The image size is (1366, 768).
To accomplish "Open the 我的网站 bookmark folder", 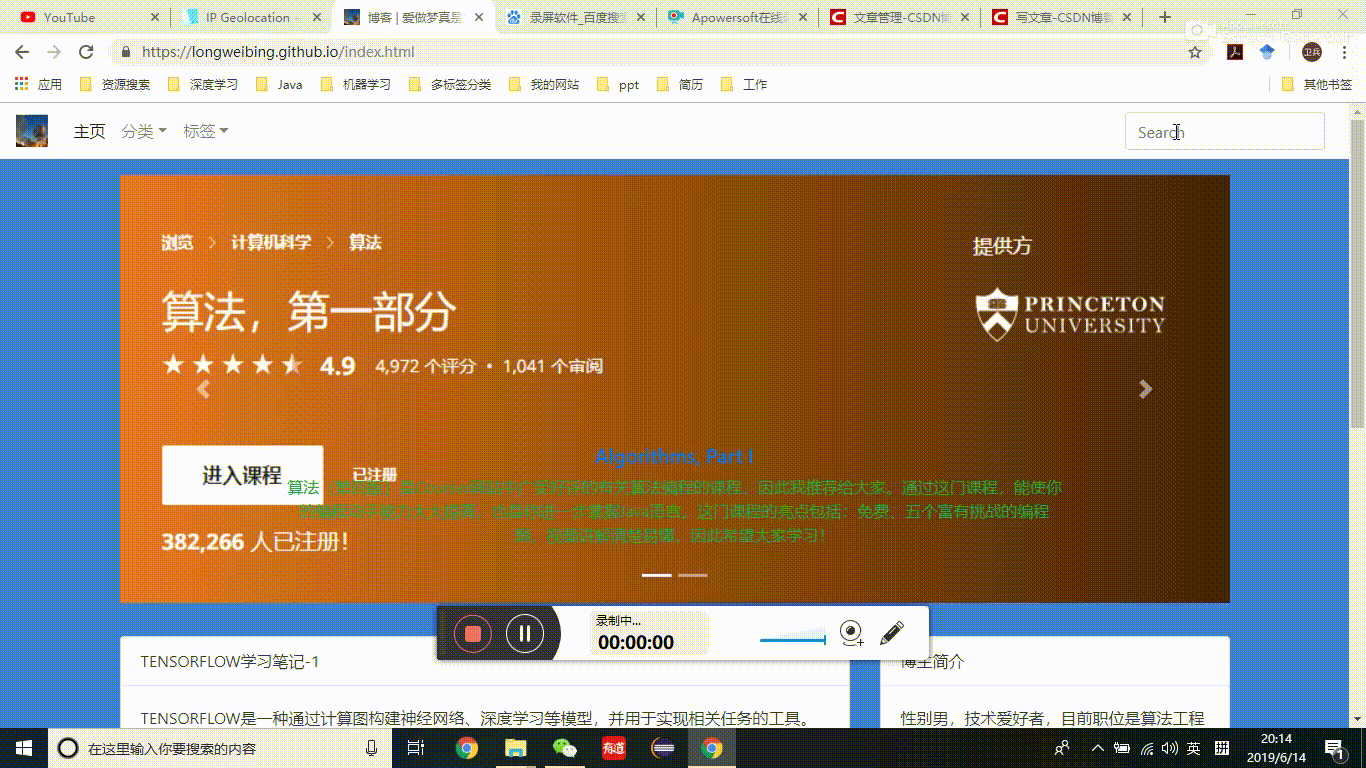I will click(544, 85).
